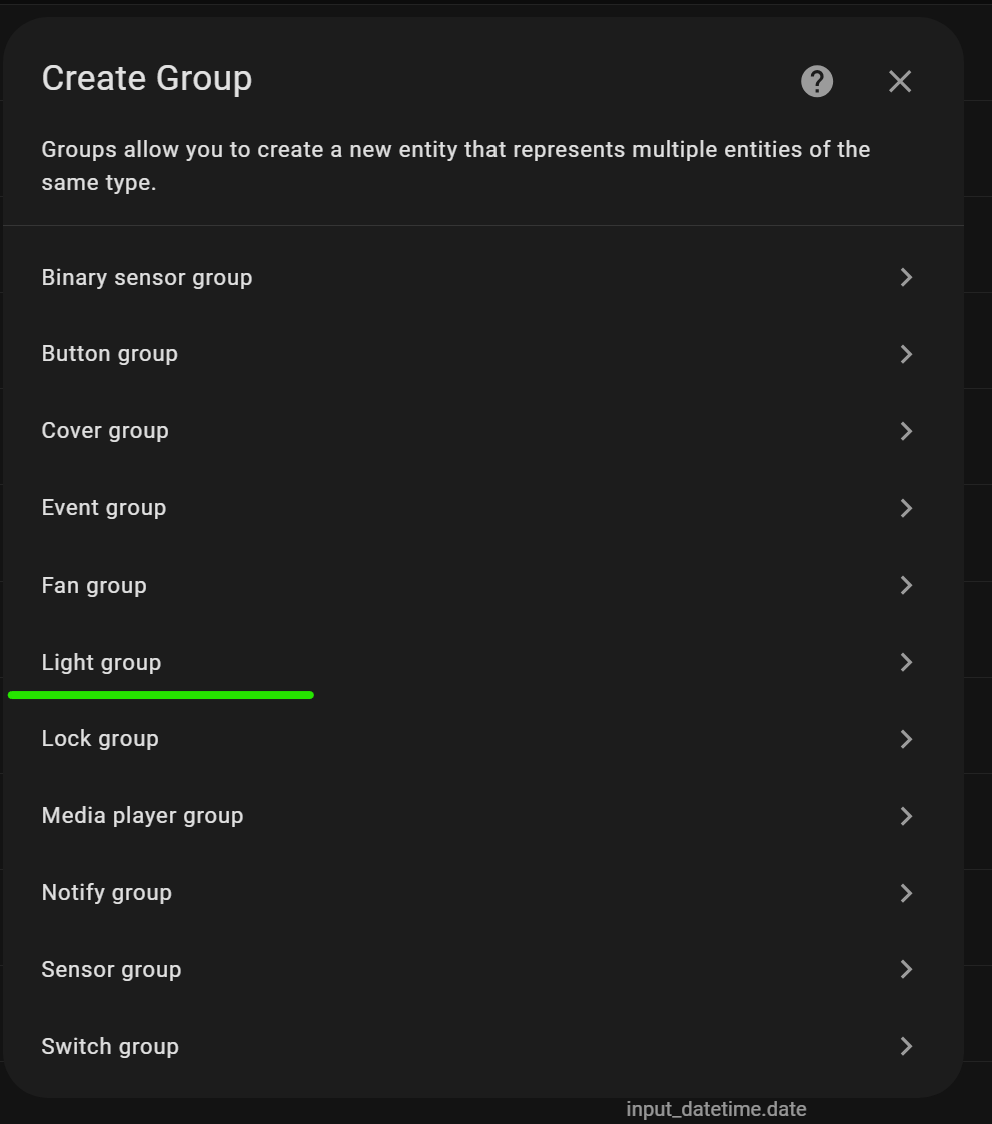Screen dimensions: 992x1124
Task: Expand the arrow beside Media player group
Action: tap(906, 816)
